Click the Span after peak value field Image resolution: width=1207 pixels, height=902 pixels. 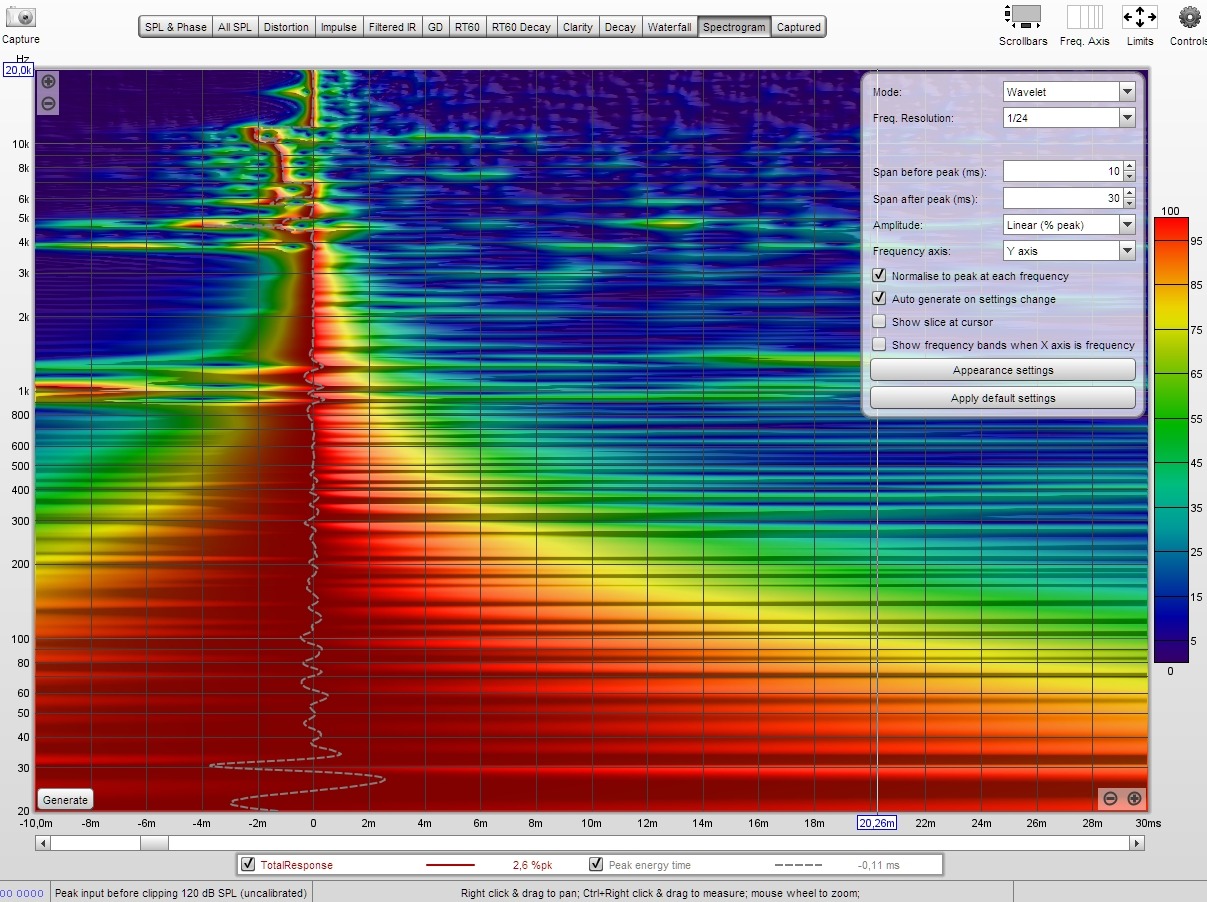pyautogui.click(x=1063, y=198)
